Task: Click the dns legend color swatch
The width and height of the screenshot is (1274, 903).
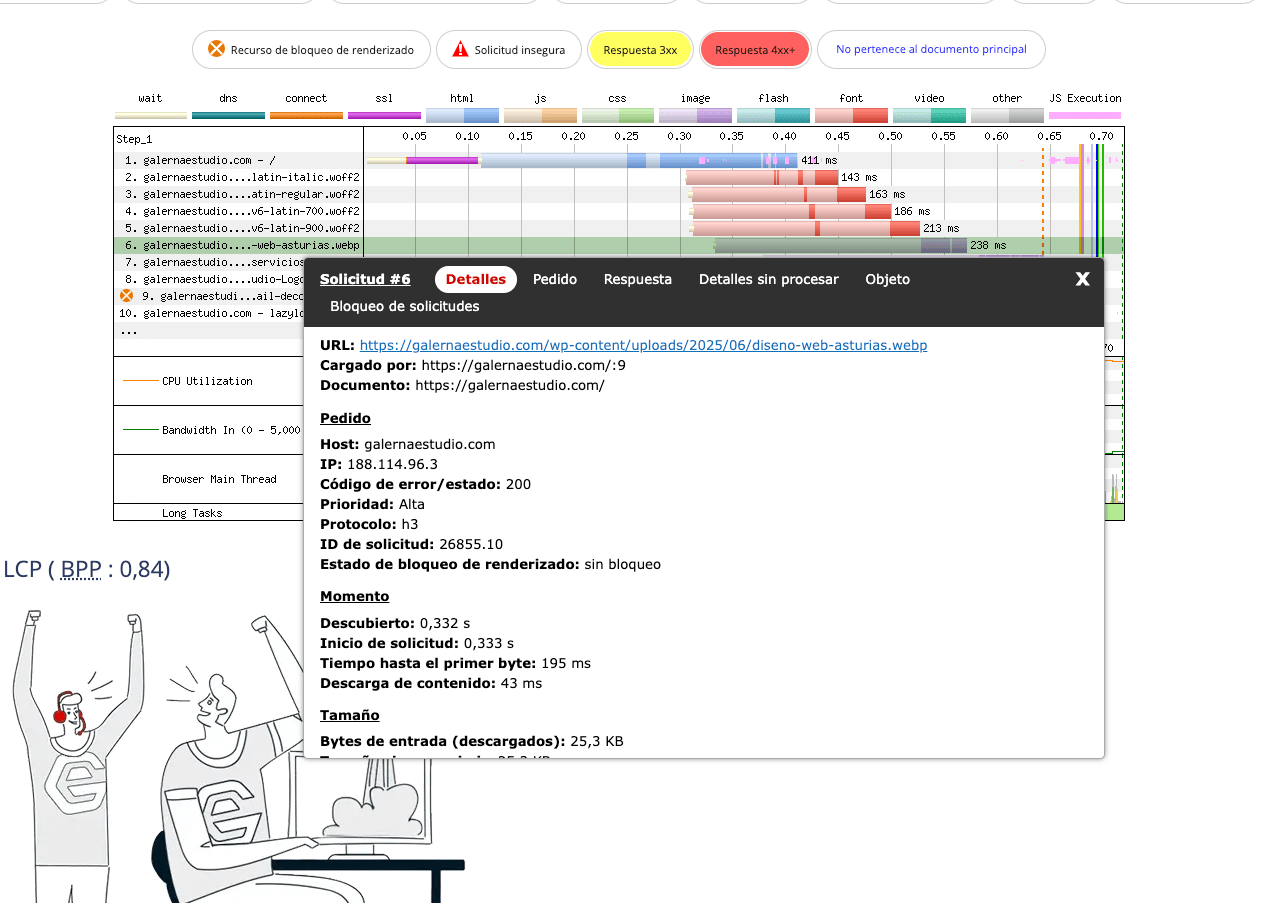Action: pos(228,115)
